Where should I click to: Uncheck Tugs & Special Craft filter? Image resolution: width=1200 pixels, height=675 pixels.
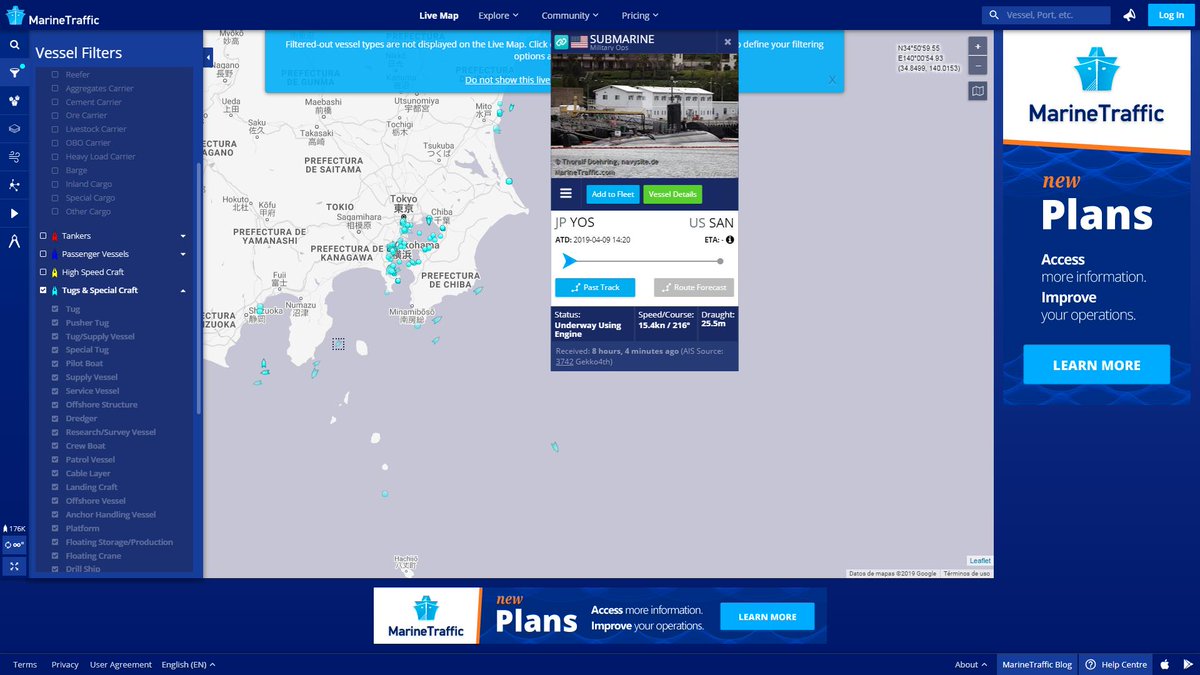point(43,290)
